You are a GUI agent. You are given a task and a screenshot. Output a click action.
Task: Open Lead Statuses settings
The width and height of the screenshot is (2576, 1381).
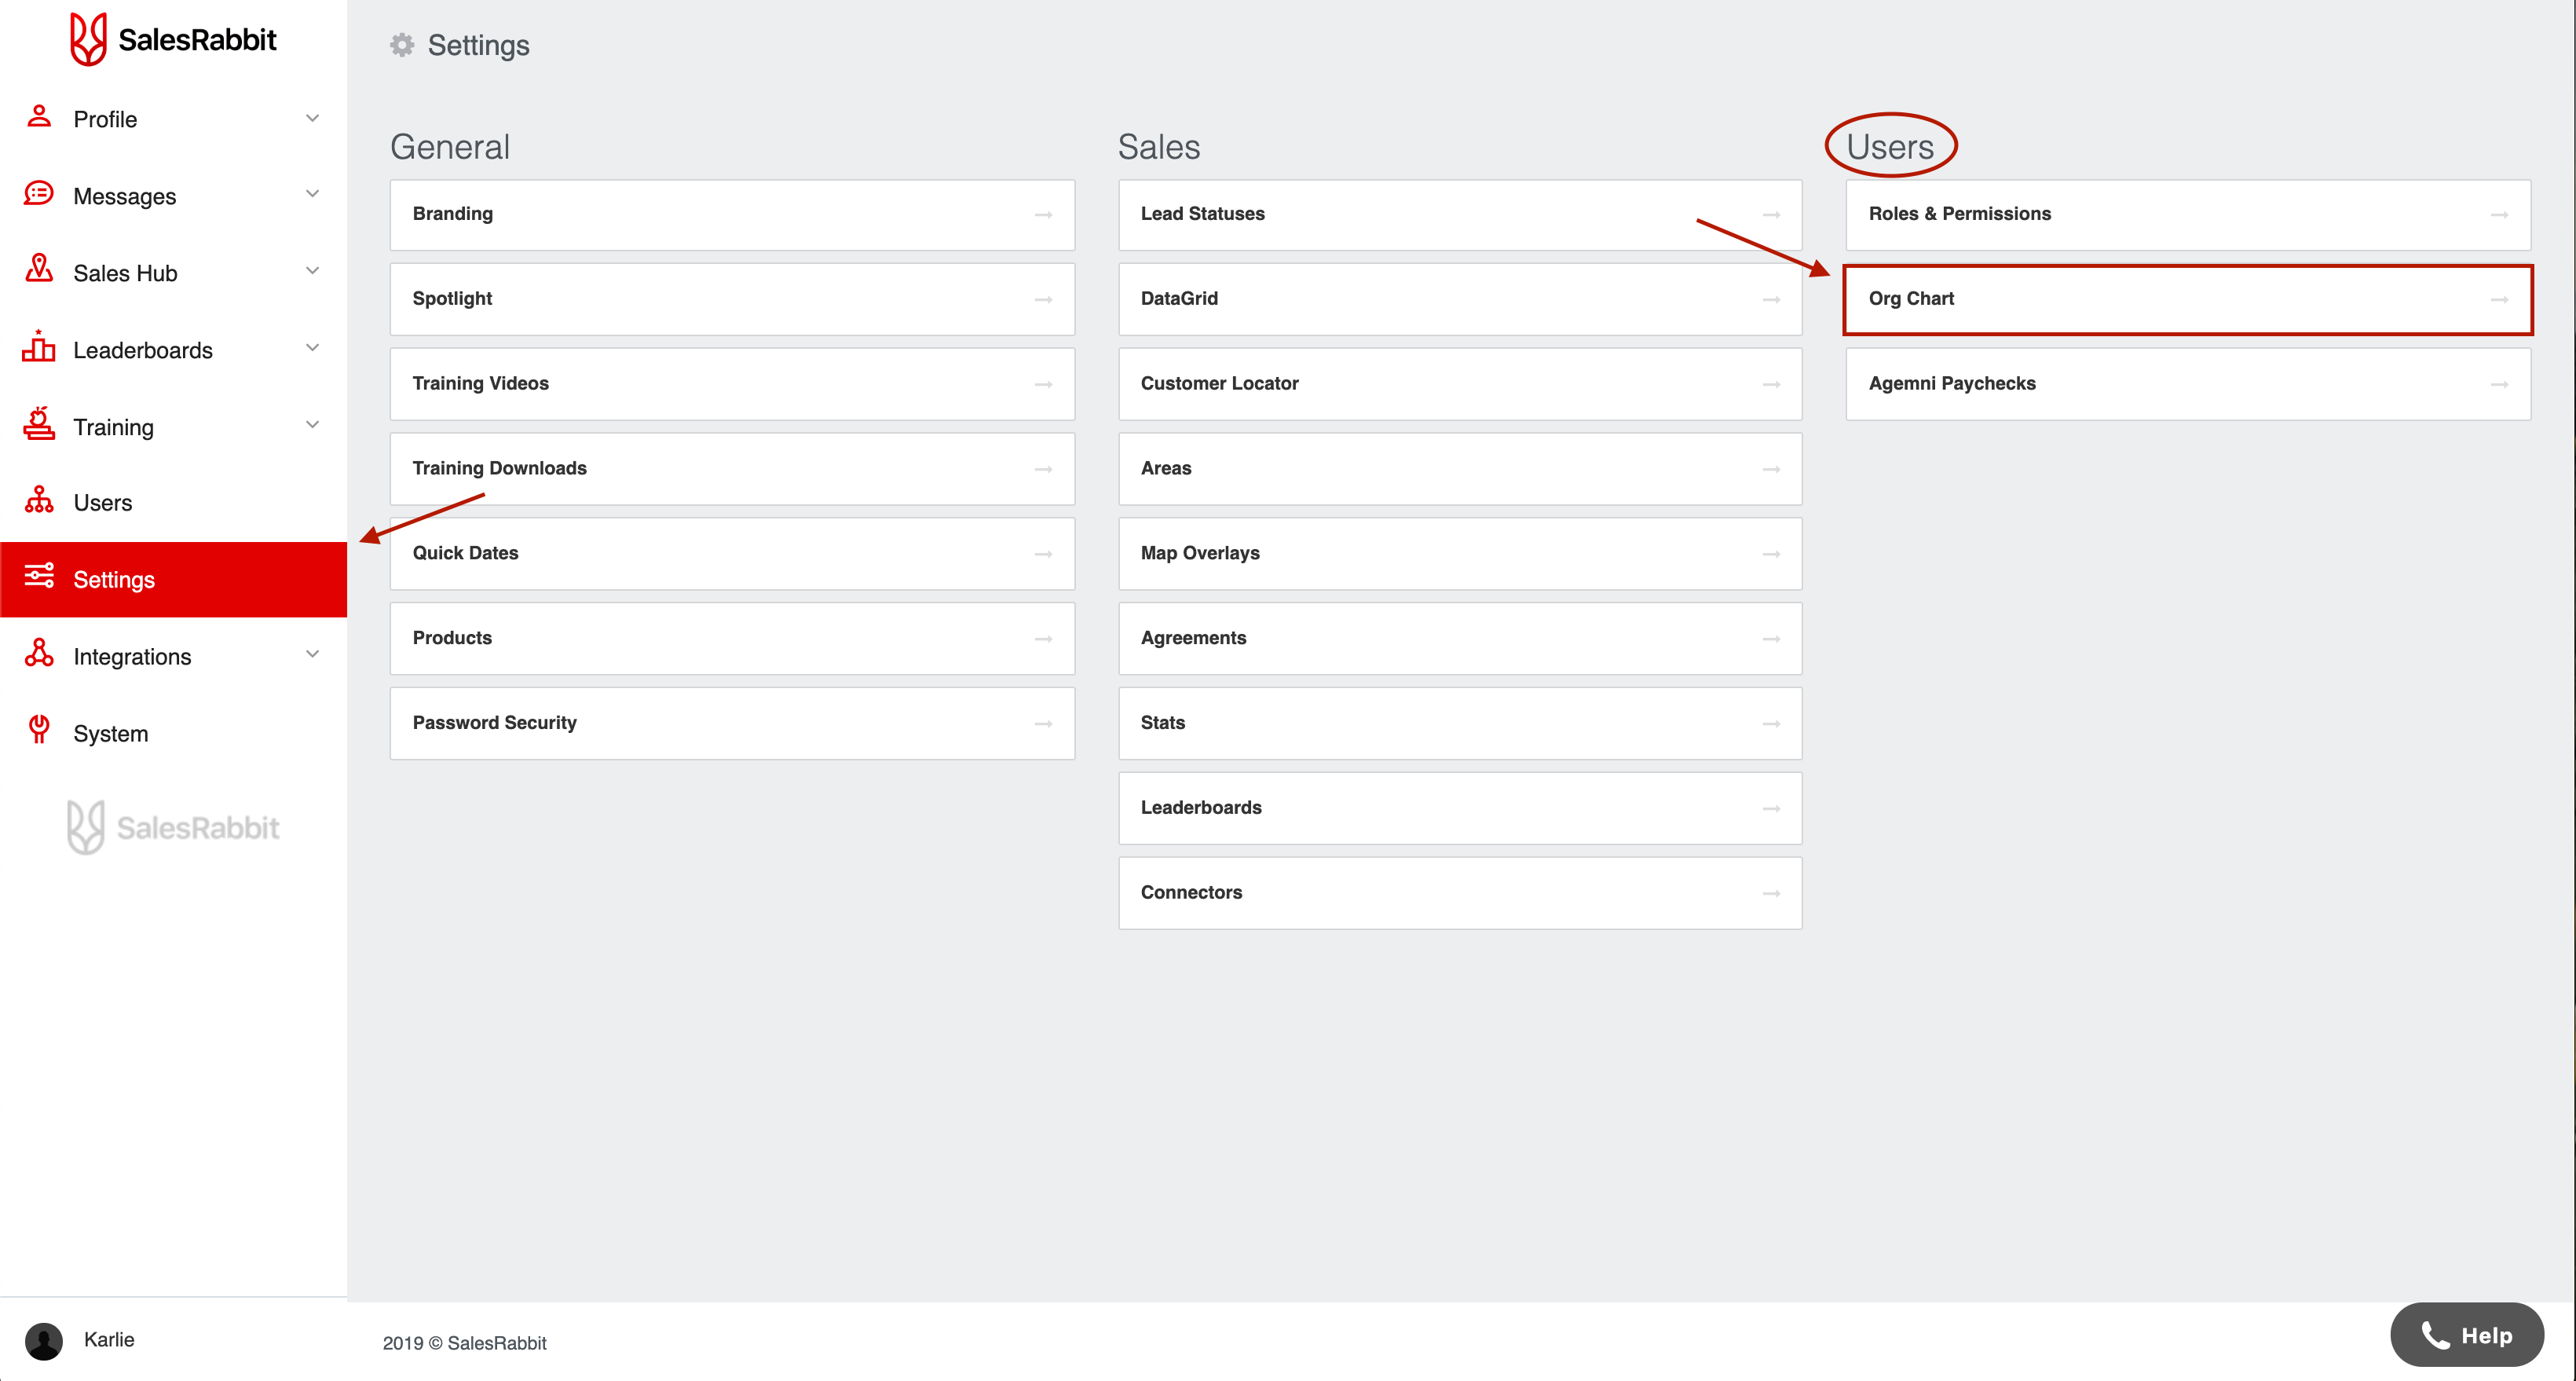pyautogui.click(x=1460, y=215)
